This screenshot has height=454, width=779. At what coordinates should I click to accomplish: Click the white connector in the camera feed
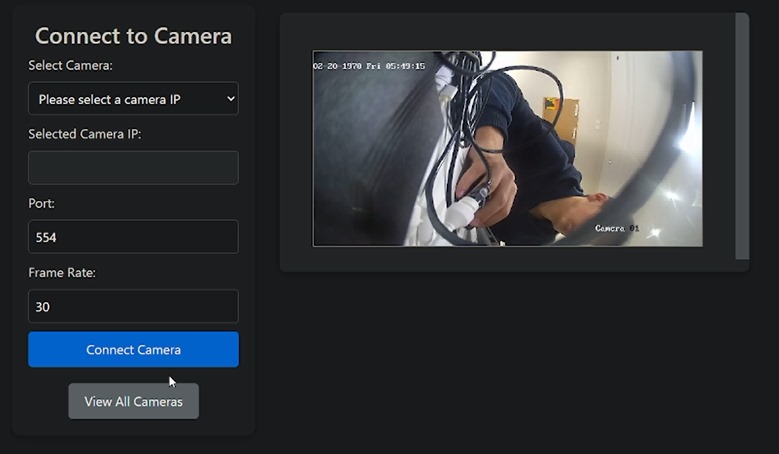click(x=463, y=216)
